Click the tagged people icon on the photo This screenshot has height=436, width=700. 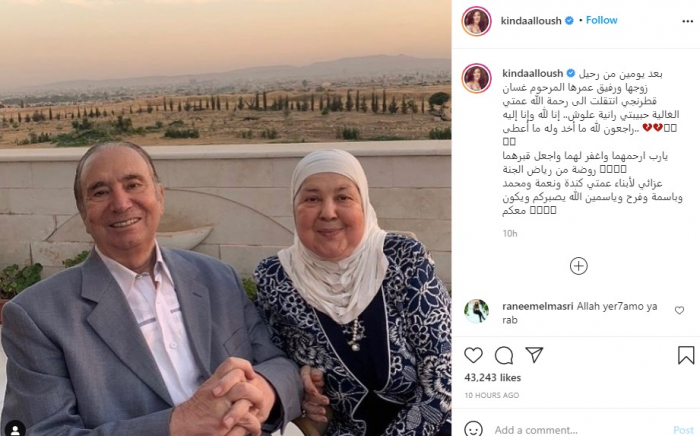click(x=15, y=428)
